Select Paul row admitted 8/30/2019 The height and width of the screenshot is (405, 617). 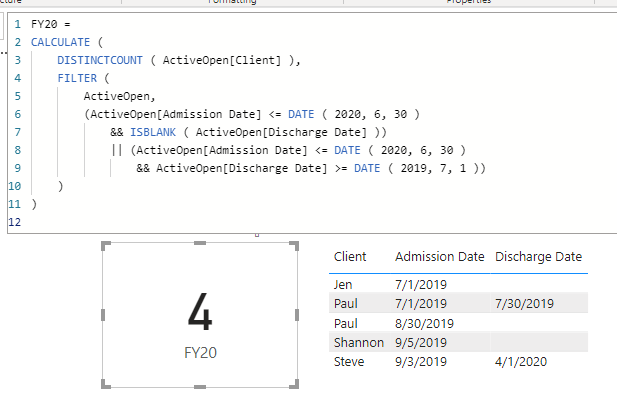[345, 323]
